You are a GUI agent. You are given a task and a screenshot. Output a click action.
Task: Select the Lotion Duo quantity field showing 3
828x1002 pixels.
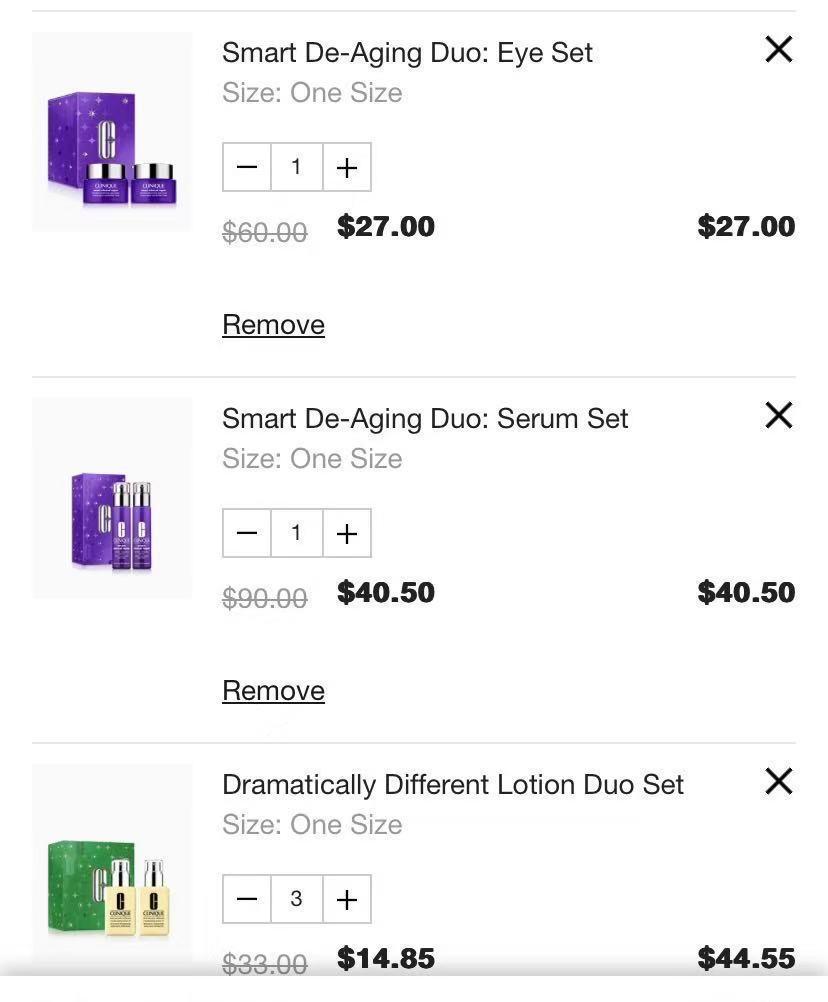click(x=296, y=899)
